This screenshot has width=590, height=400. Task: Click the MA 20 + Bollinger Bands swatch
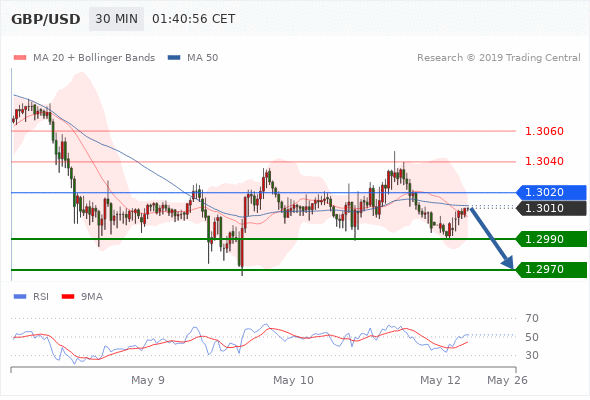[x=20, y=58]
